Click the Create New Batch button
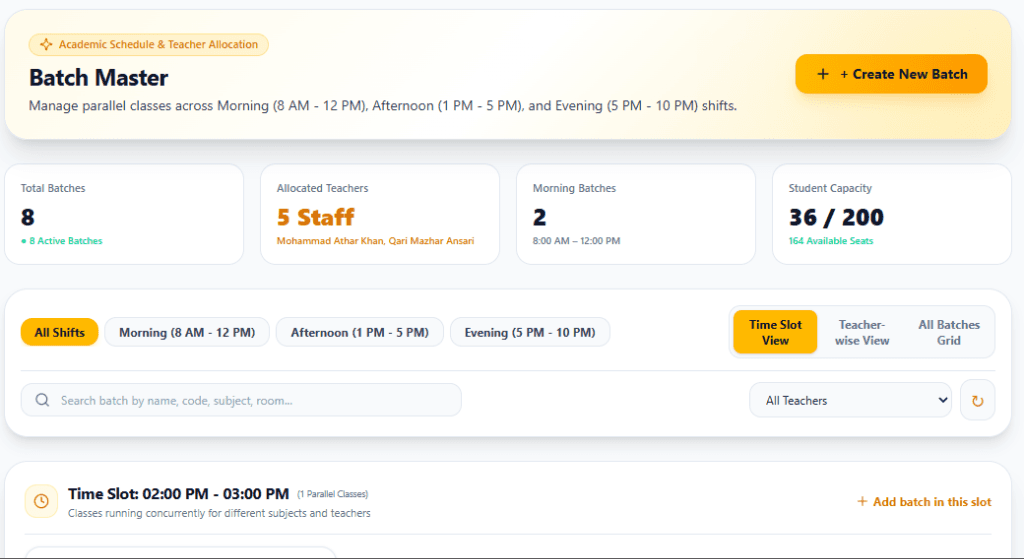Viewport: 1024px width, 559px height. point(891,74)
